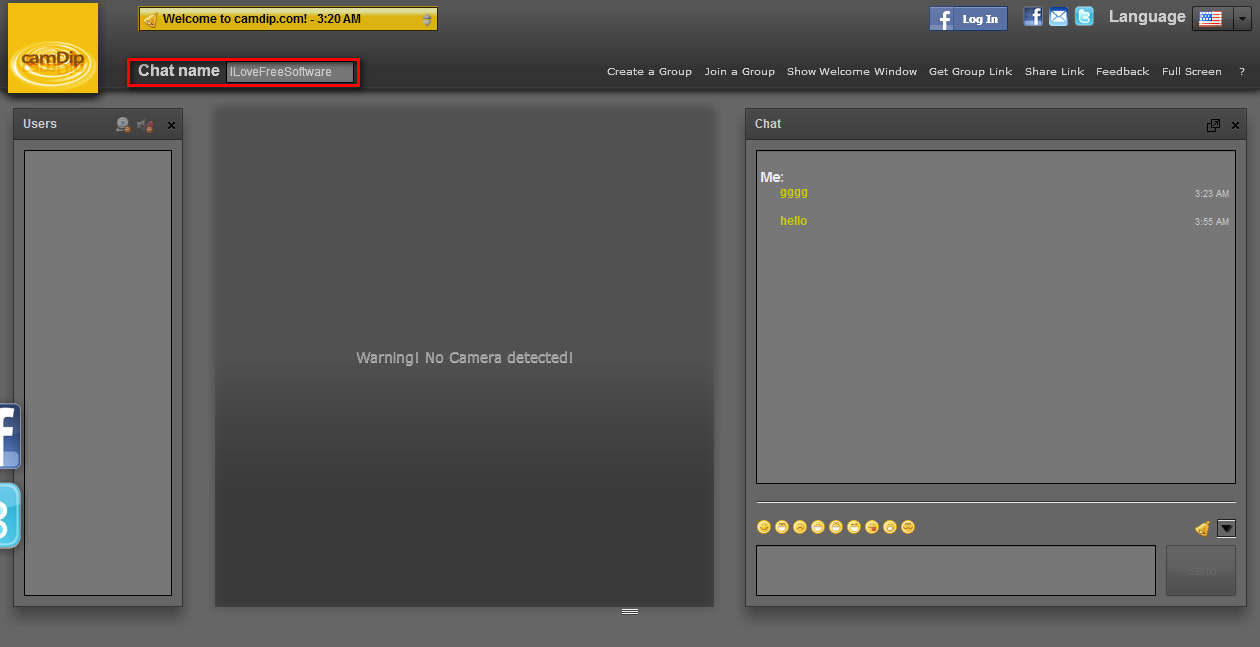The height and width of the screenshot is (647, 1260).
Task: Click the email envelope share icon
Action: (x=1058, y=17)
